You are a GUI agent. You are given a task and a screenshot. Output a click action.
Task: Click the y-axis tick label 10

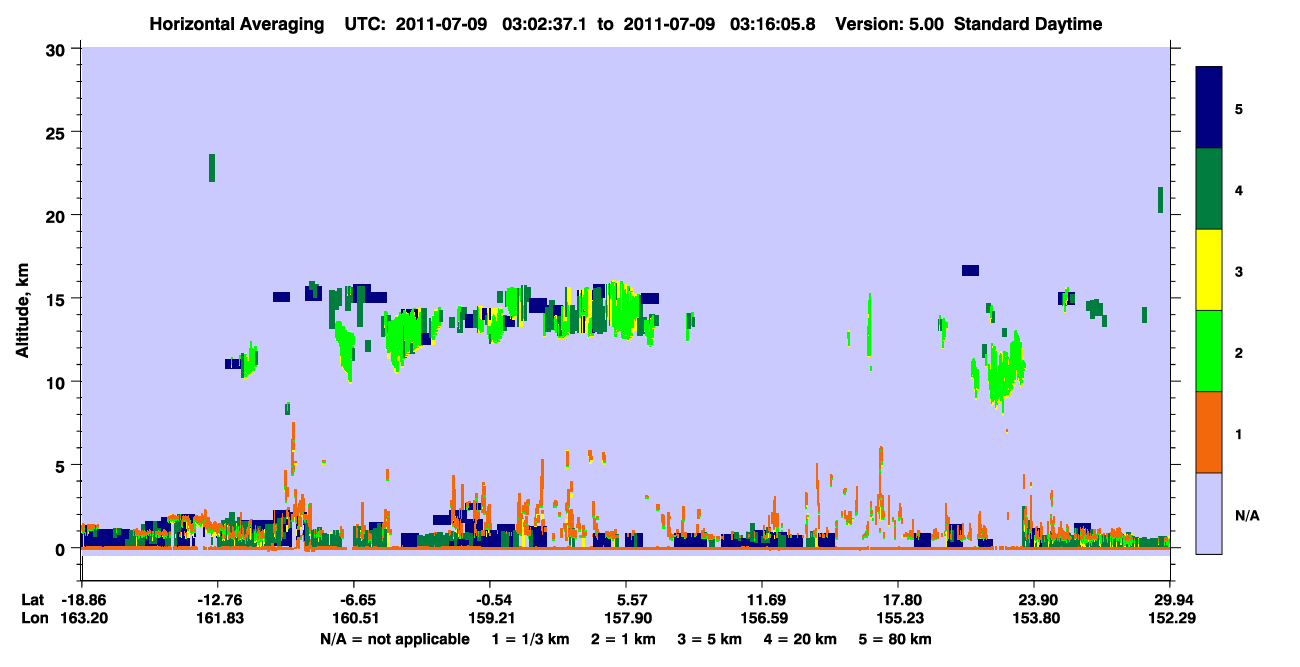coord(58,382)
